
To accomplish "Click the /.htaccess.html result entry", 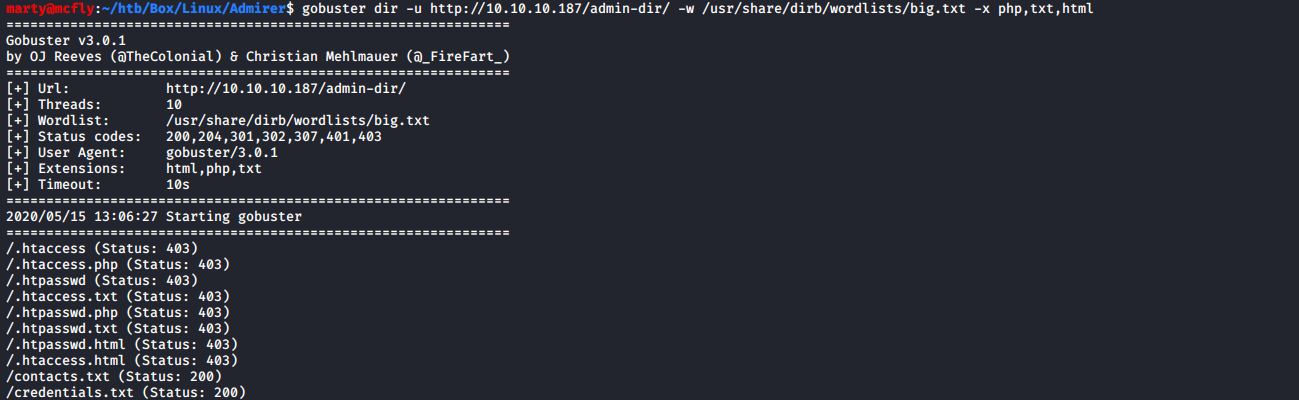I will (121, 360).
